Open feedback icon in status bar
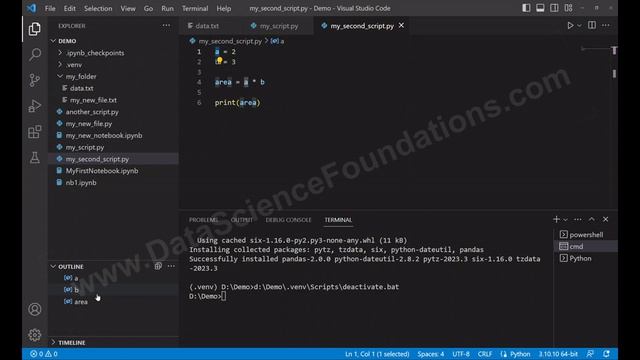Screen dimensions: 640x360 click(590, 354)
